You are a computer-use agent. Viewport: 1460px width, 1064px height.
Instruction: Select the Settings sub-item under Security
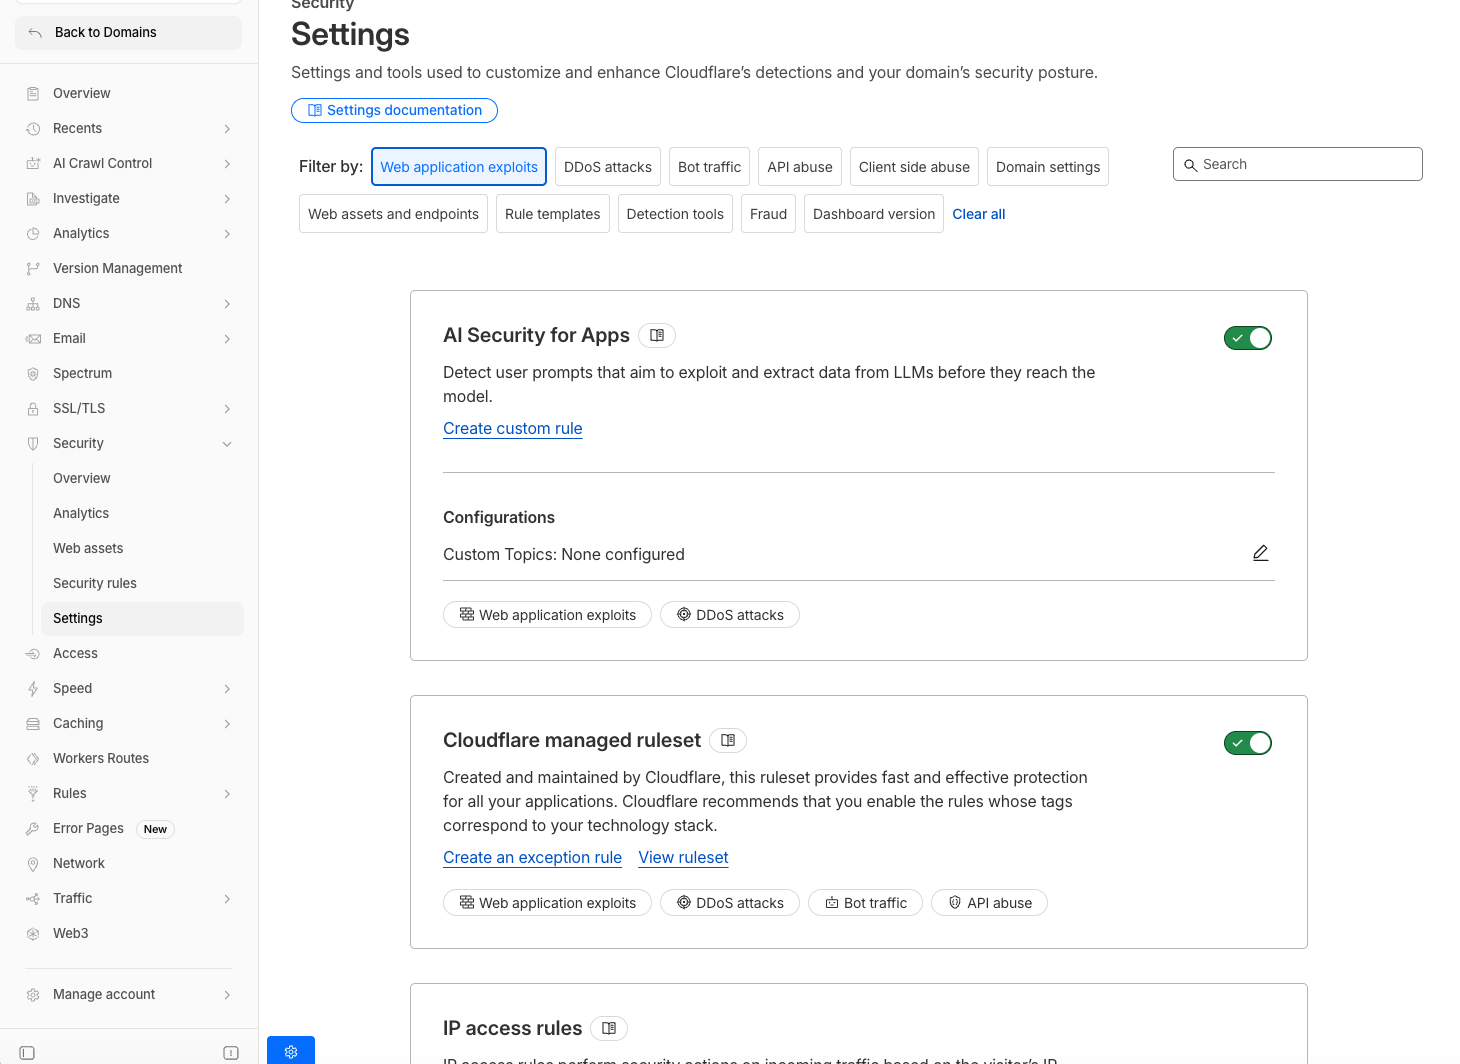point(142,618)
